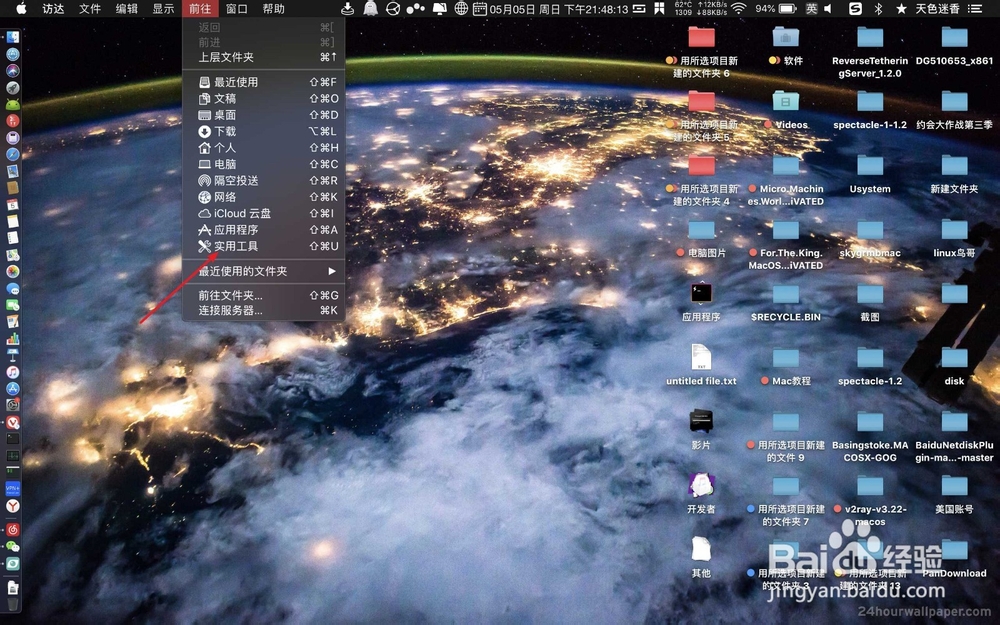Open App Store from the Dock
This screenshot has height=625, width=1000.
point(13,388)
